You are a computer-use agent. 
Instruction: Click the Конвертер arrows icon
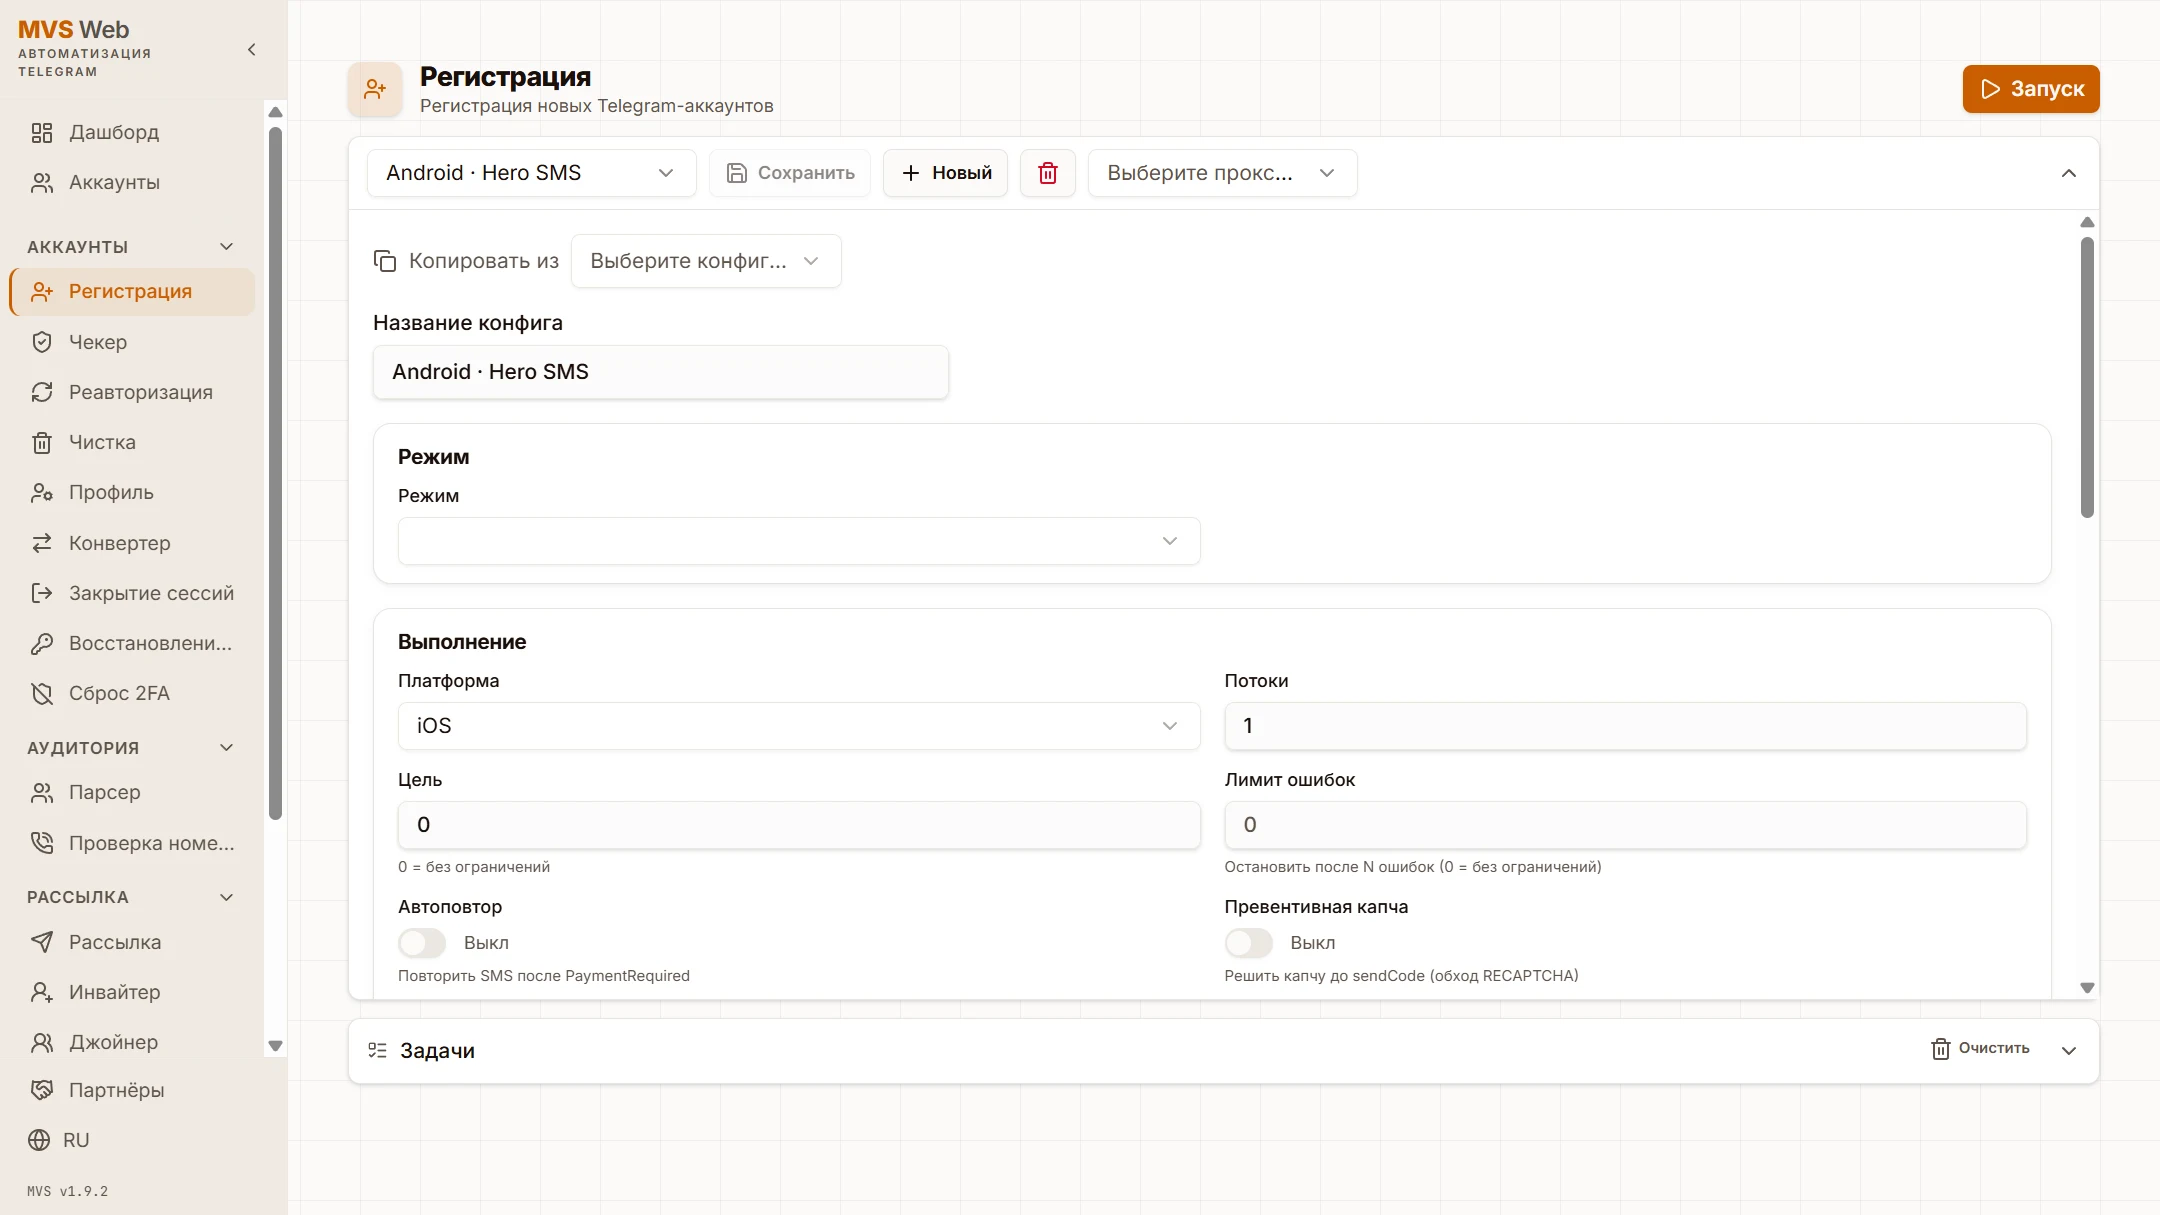click(x=42, y=543)
